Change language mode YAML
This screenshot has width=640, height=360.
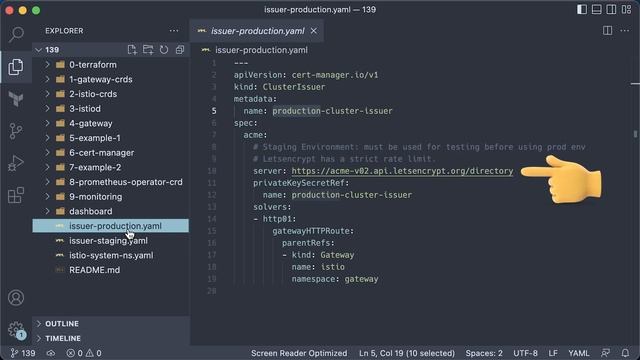(578, 353)
